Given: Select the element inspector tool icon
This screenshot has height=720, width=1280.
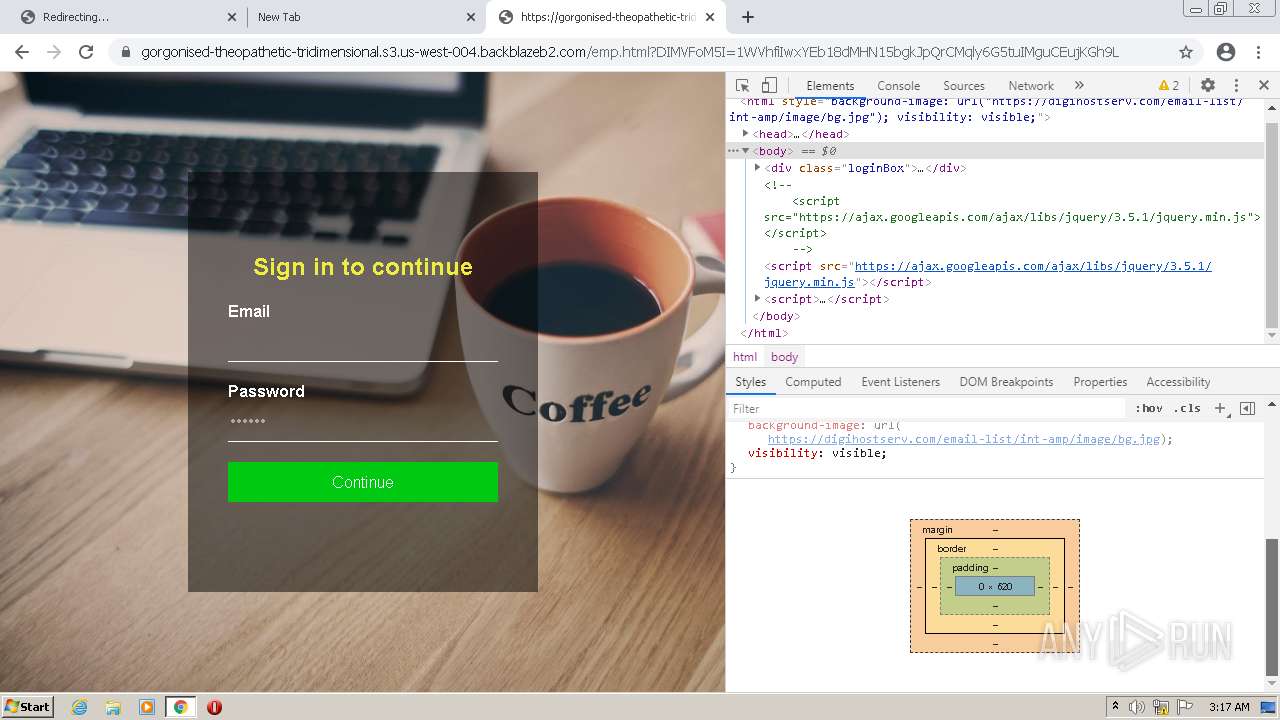Looking at the screenshot, I should 742,86.
